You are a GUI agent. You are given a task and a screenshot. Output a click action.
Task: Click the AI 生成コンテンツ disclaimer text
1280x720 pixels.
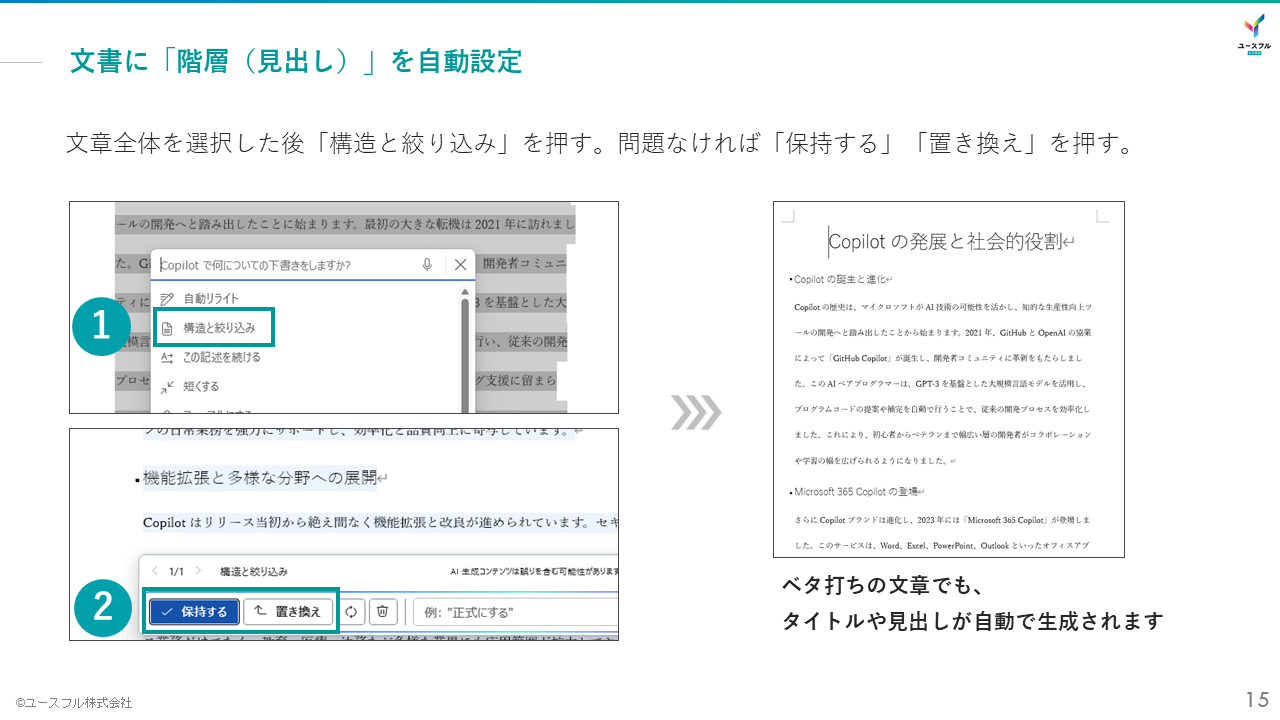coord(533,571)
